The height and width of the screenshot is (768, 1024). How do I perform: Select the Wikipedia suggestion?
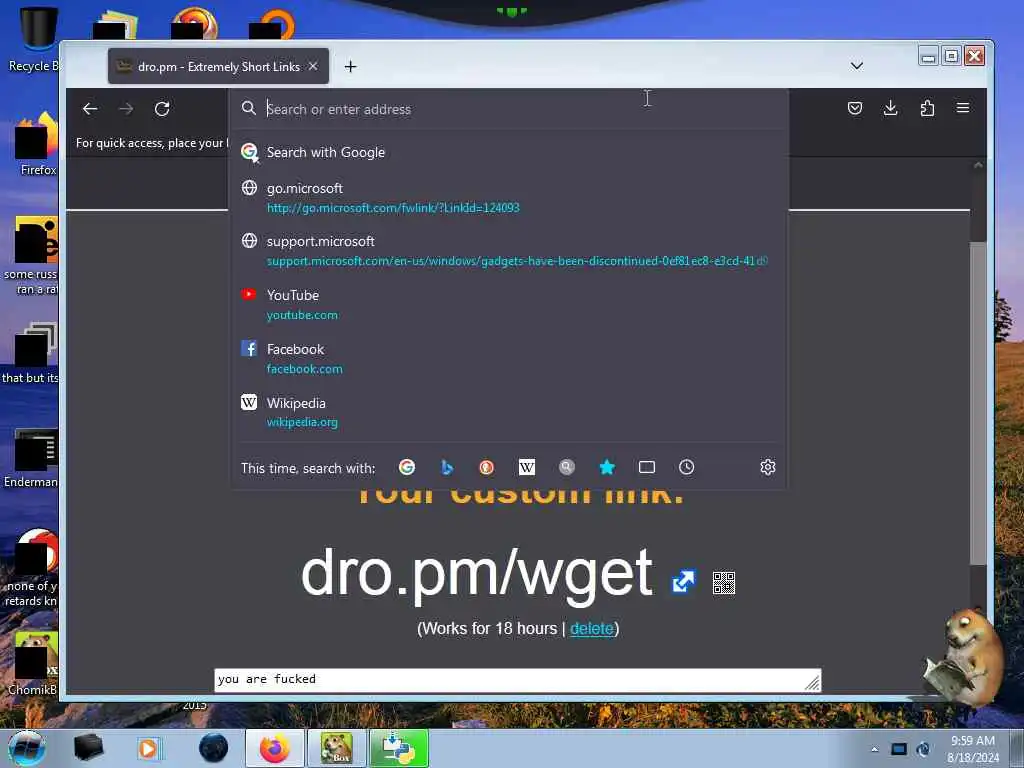(x=508, y=412)
